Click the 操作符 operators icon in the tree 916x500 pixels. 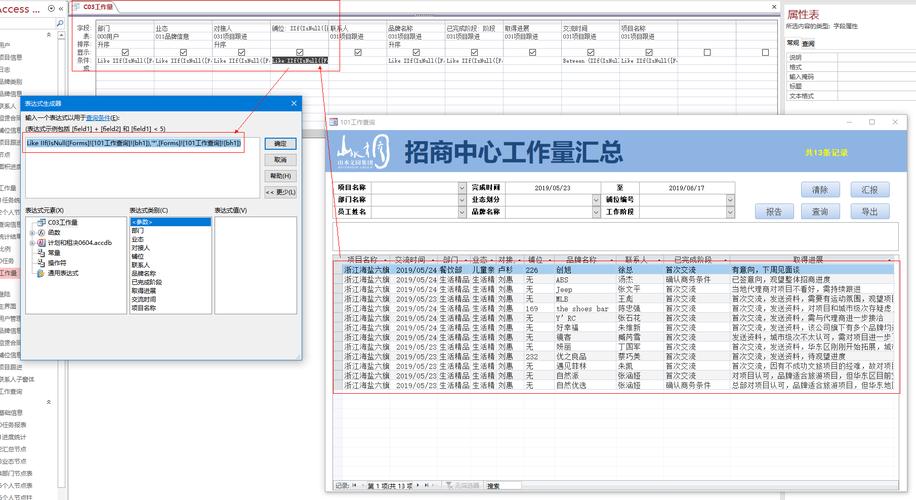point(41,263)
